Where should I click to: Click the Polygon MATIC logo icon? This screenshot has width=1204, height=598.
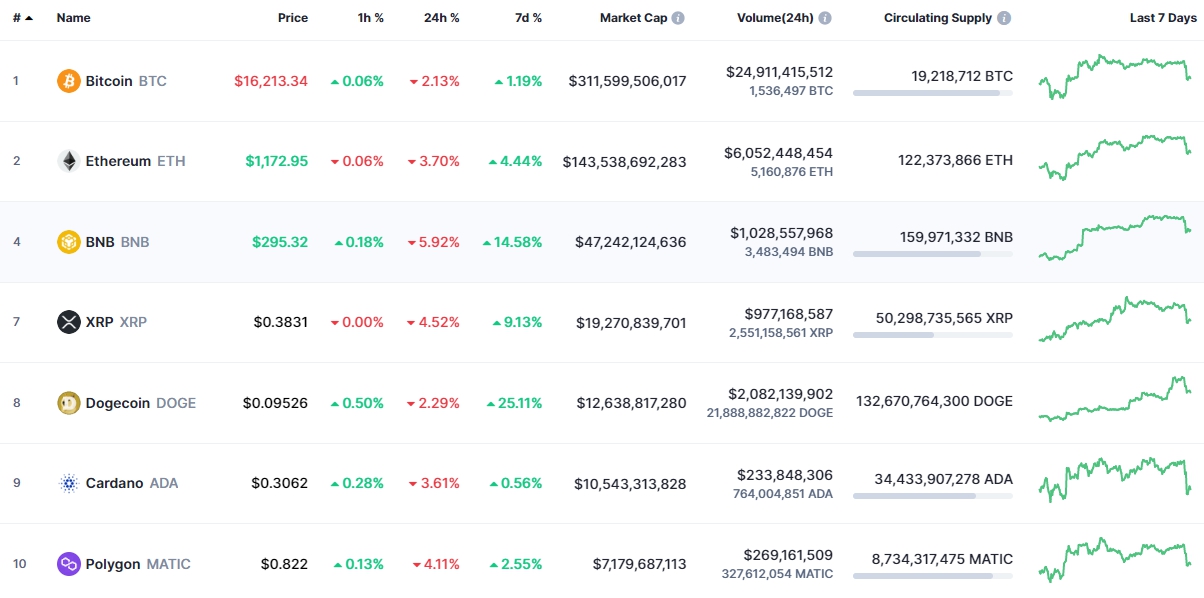point(69,564)
